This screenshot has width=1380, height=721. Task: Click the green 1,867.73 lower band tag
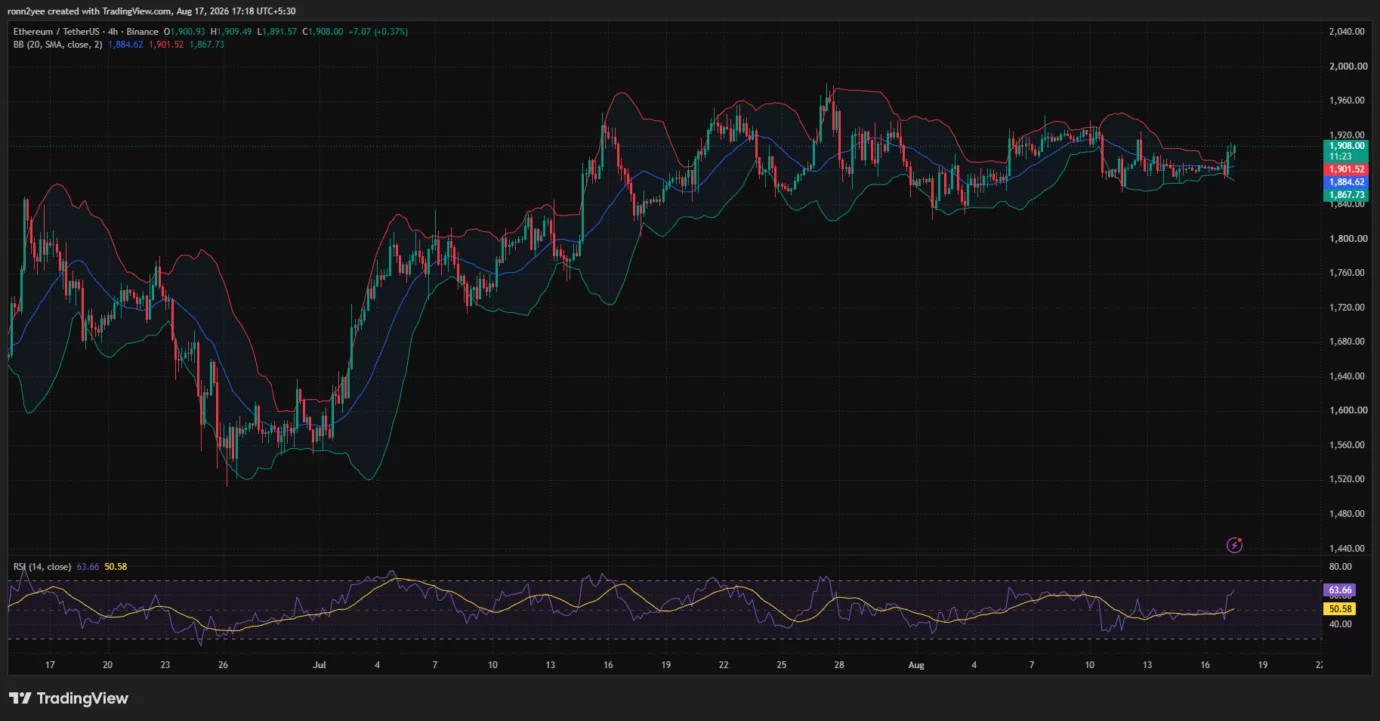pyautogui.click(x=1346, y=196)
